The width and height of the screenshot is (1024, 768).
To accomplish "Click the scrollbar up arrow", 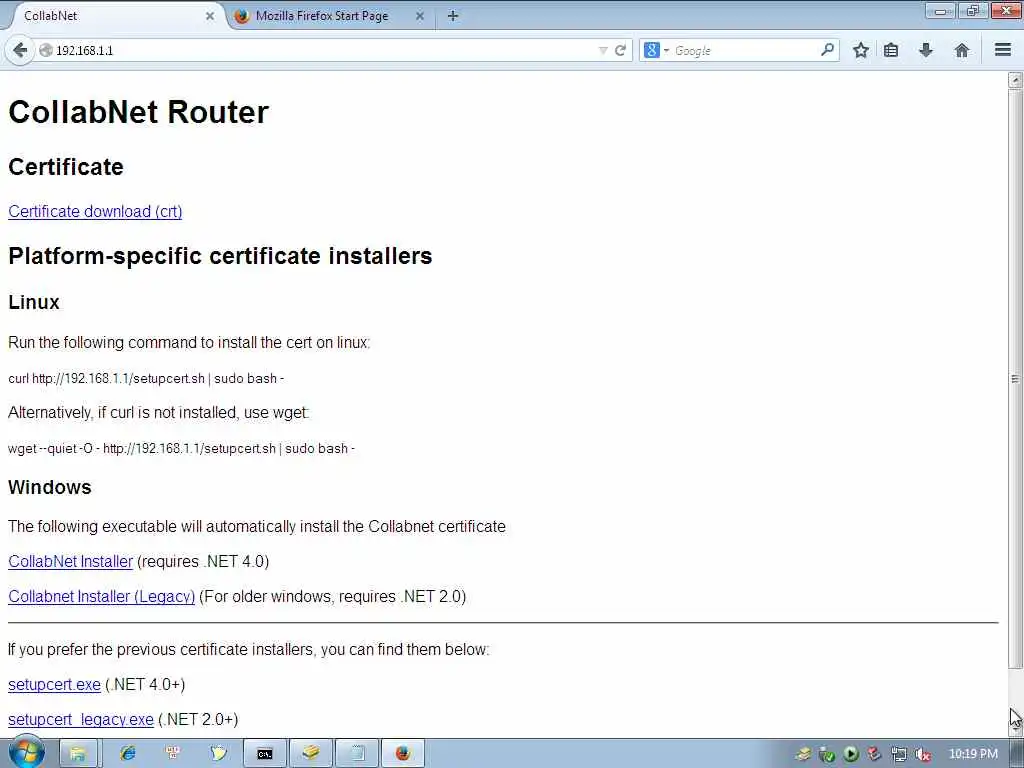I will tap(1015, 80).
